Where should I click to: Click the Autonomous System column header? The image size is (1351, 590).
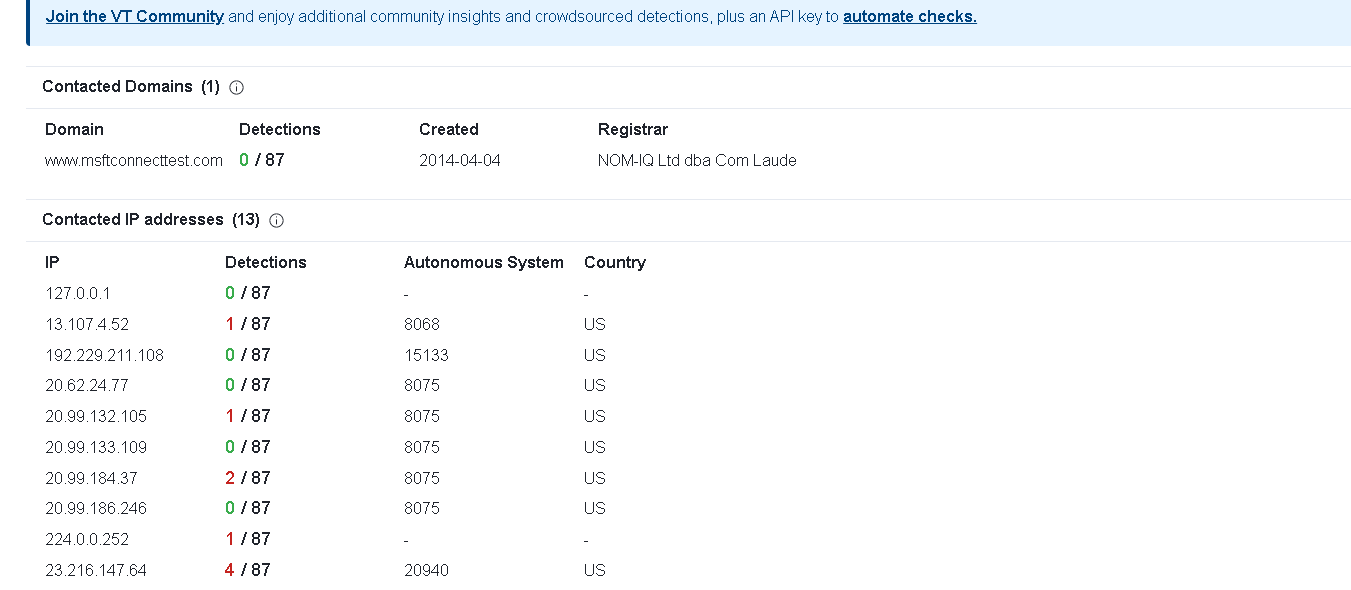pyautogui.click(x=484, y=263)
